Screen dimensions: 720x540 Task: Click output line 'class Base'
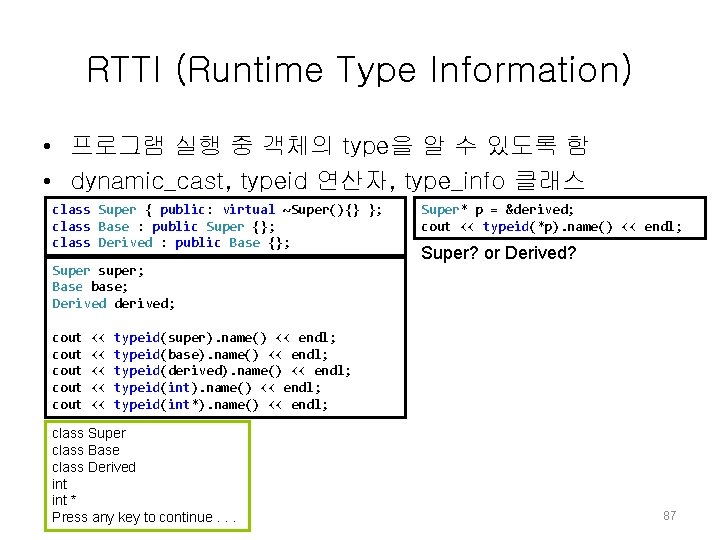pyautogui.click(x=86, y=450)
